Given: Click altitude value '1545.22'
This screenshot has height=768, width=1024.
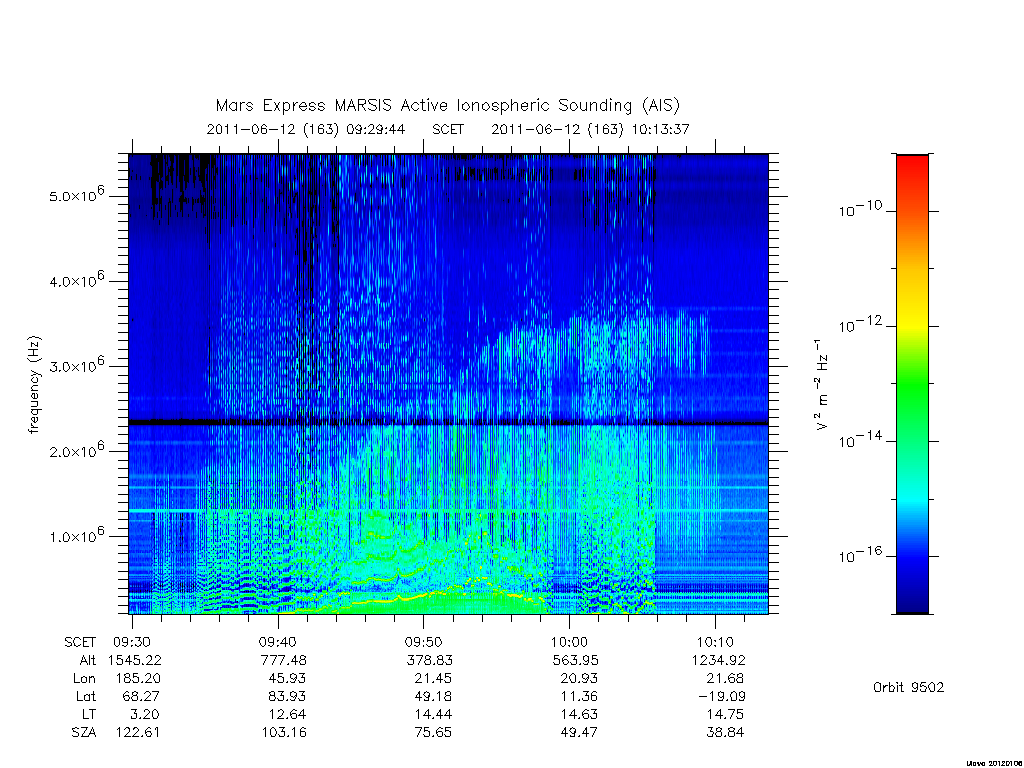Looking at the screenshot, I should [x=135, y=660].
